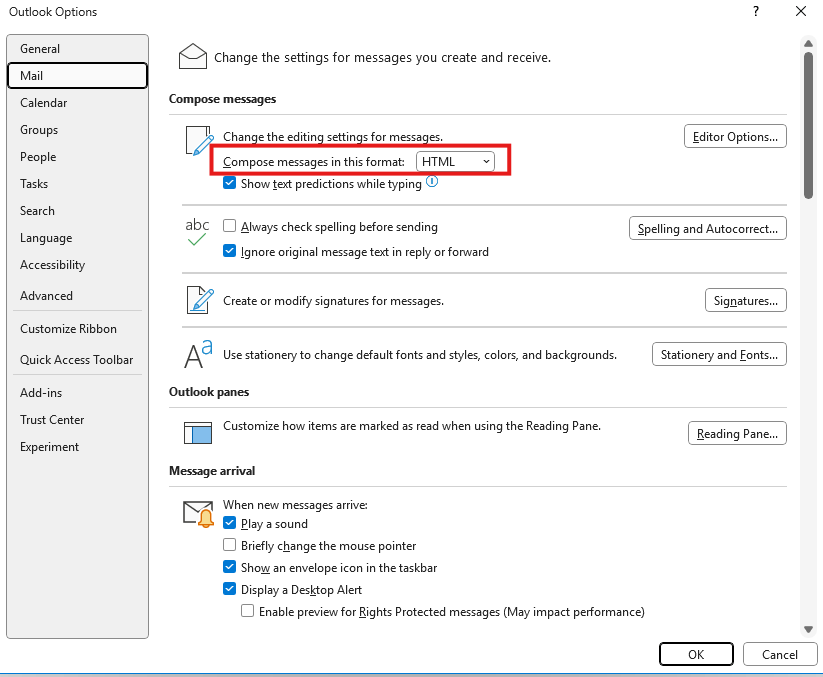823x677 pixels.
Task: Uncheck Display a Desktop Alert
Action: coord(229,589)
